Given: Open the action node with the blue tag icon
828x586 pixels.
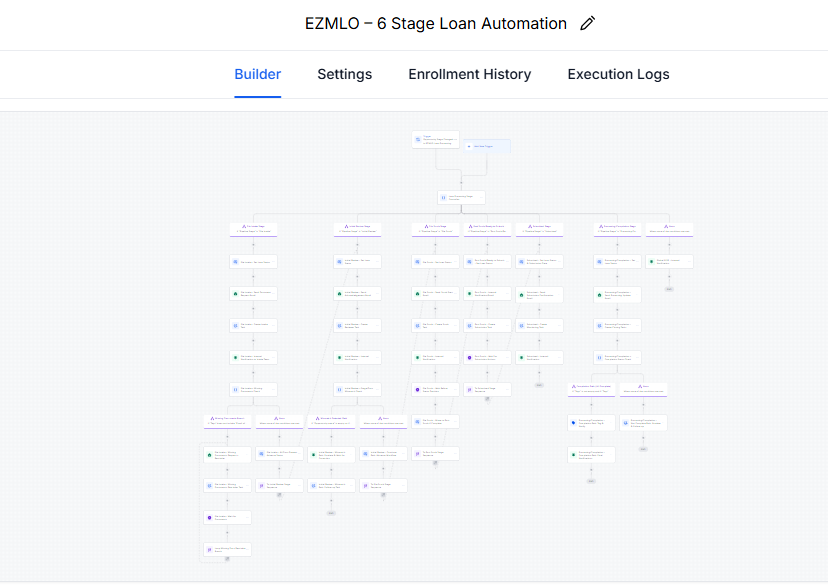Looking at the screenshot, I should click(591, 422).
